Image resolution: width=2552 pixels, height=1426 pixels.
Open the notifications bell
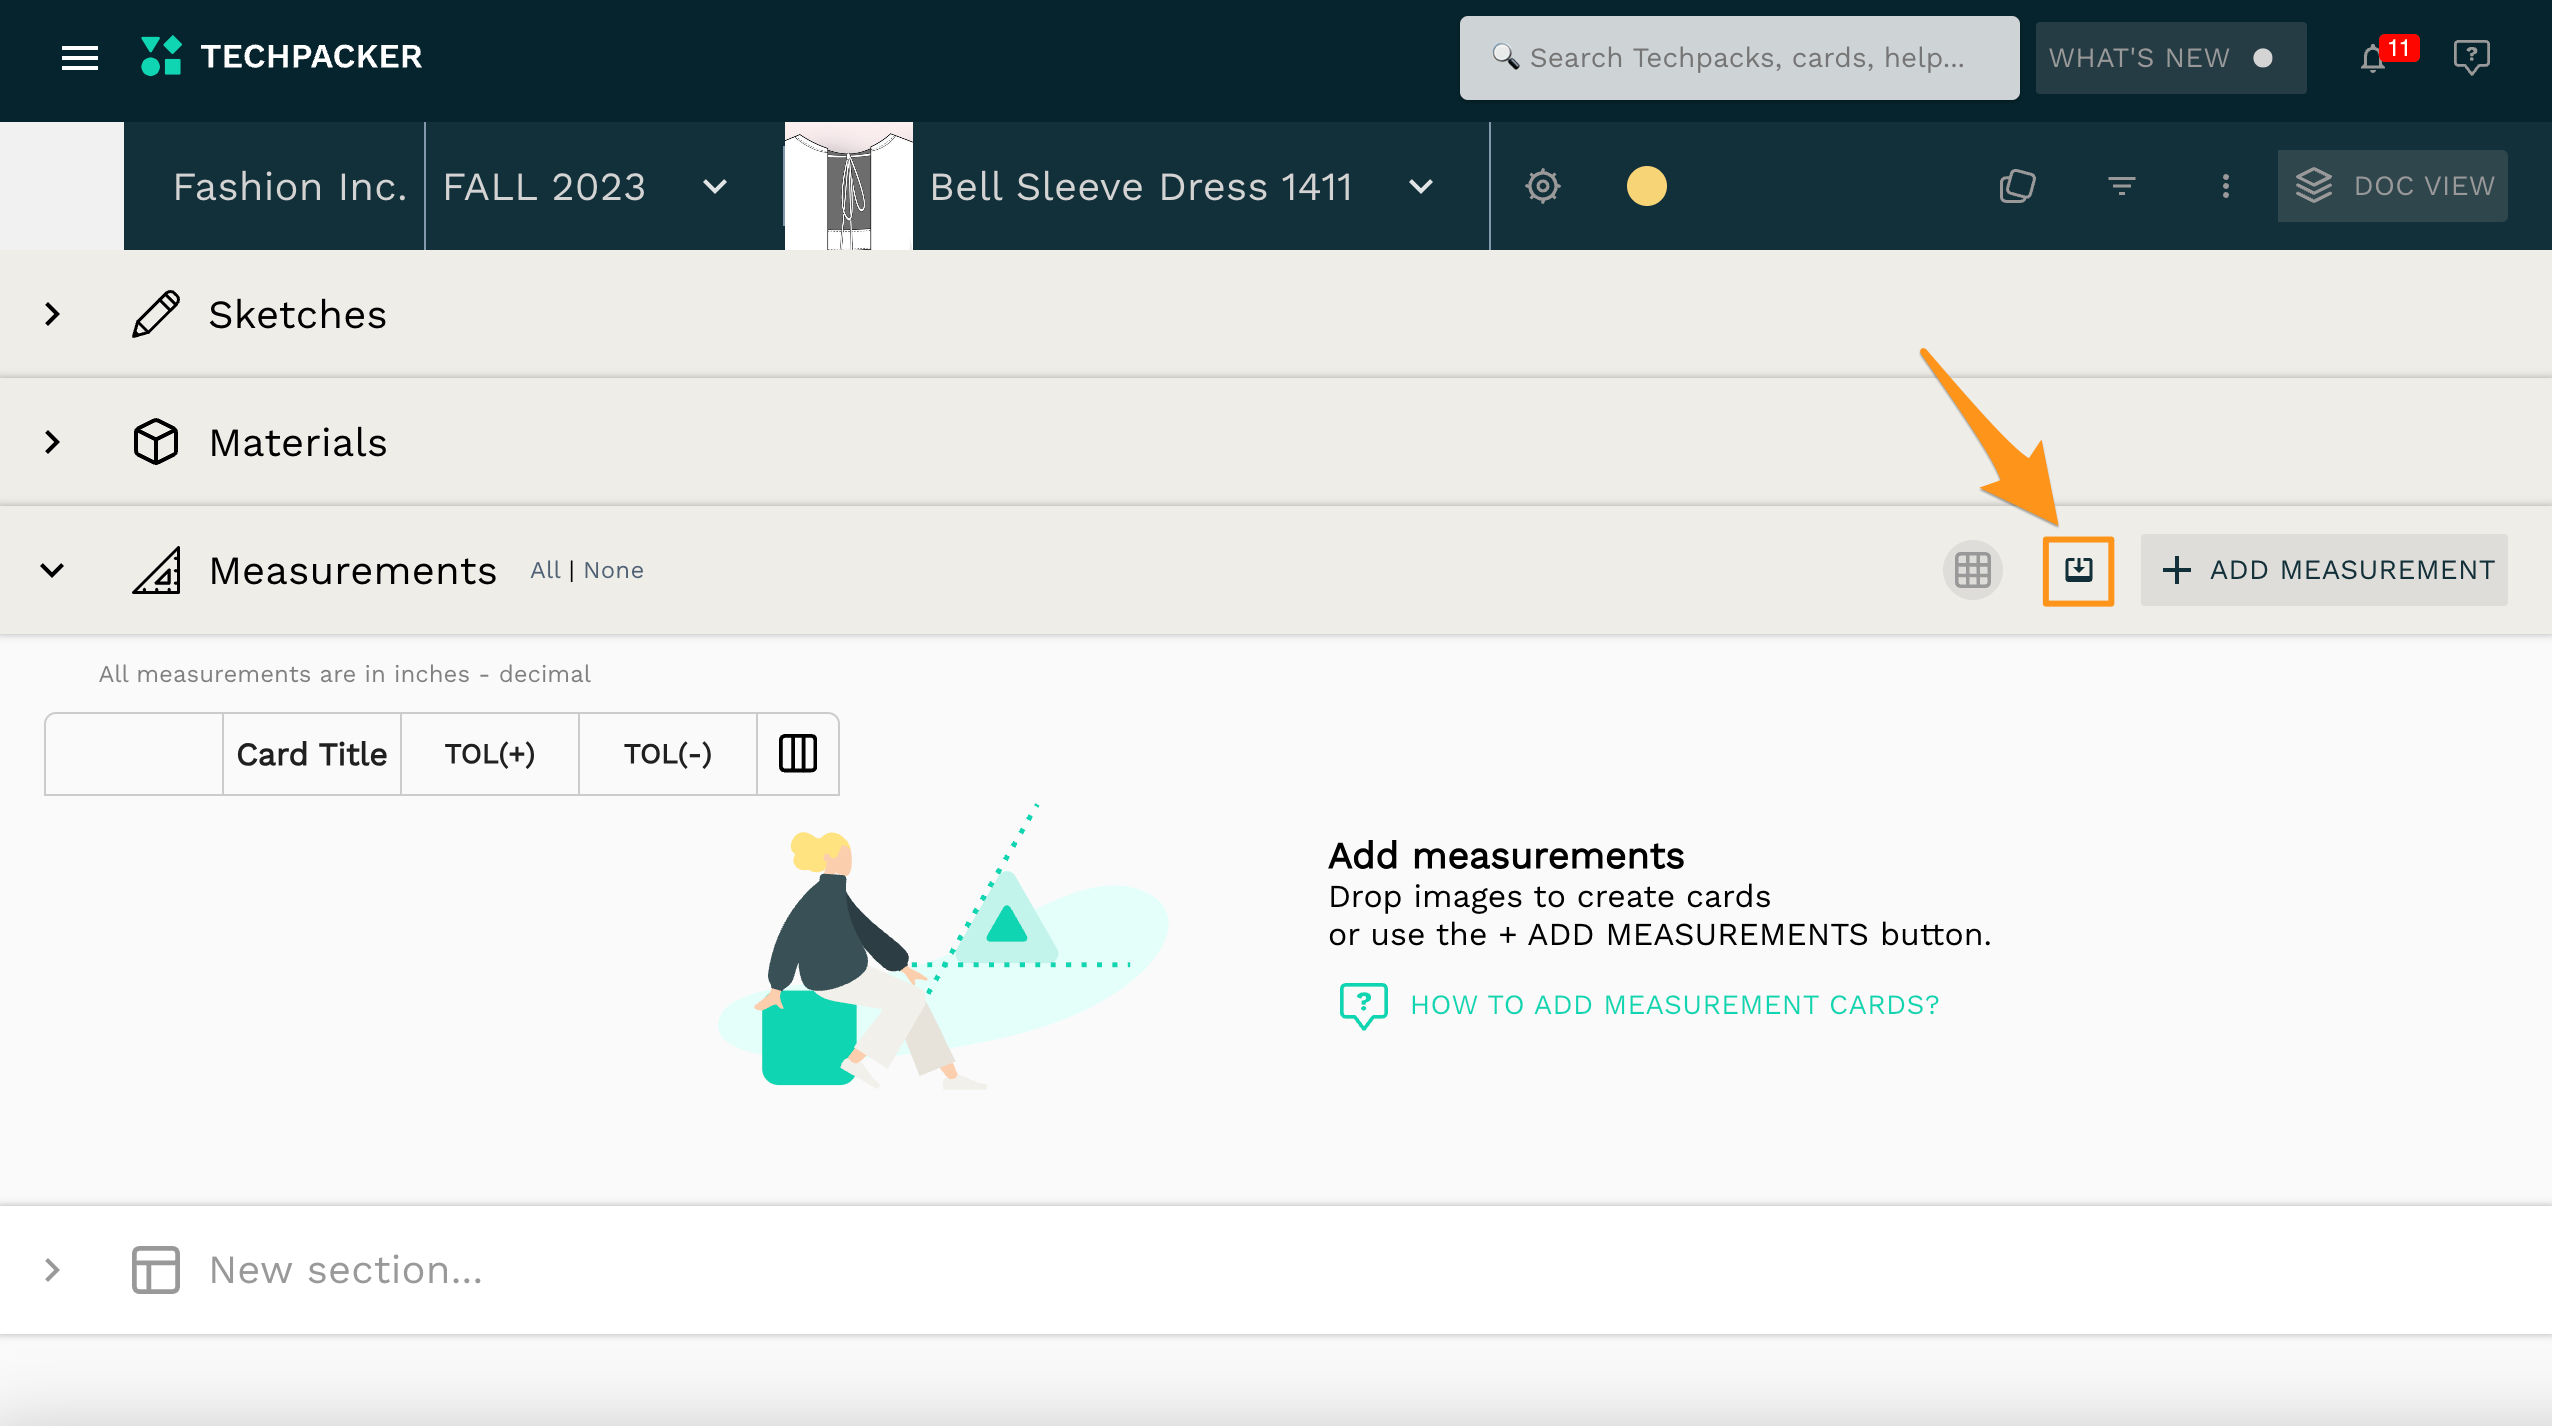pos(2373,59)
